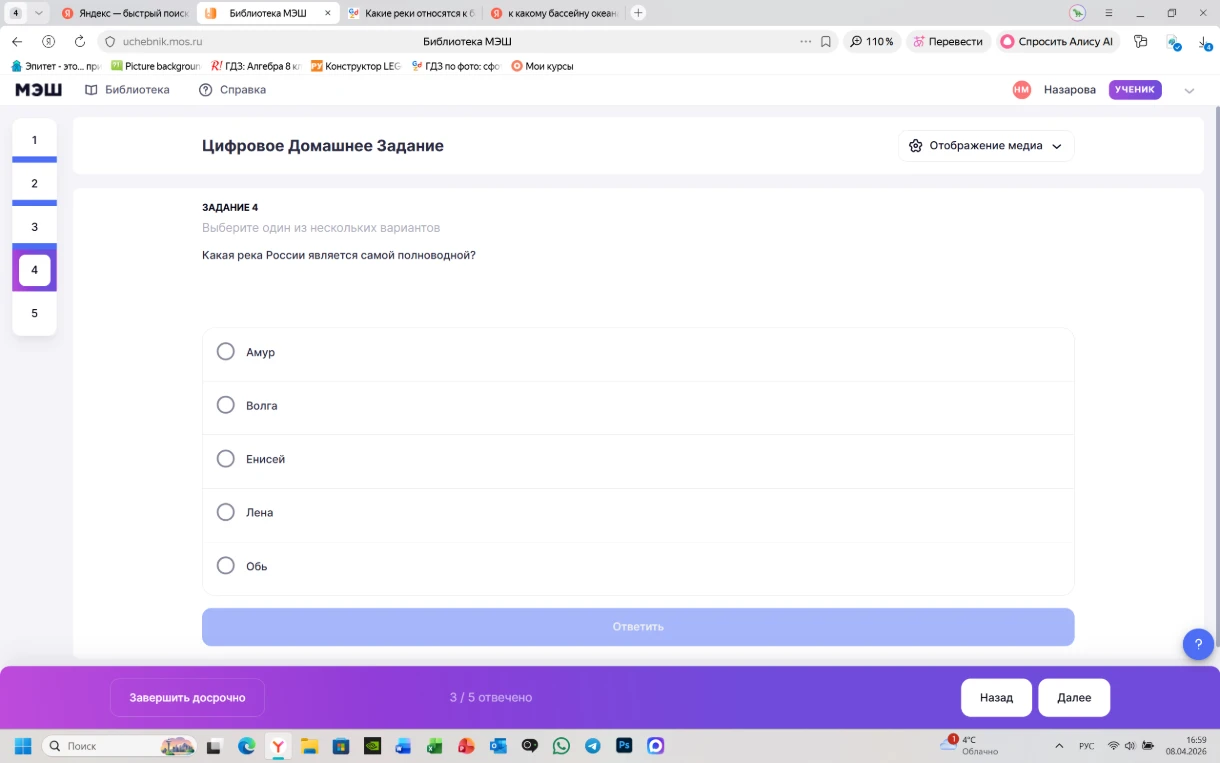Viewport: 1220px width, 763px height.
Task: Open the blue question mark help bubble
Action: click(1198, 644)
